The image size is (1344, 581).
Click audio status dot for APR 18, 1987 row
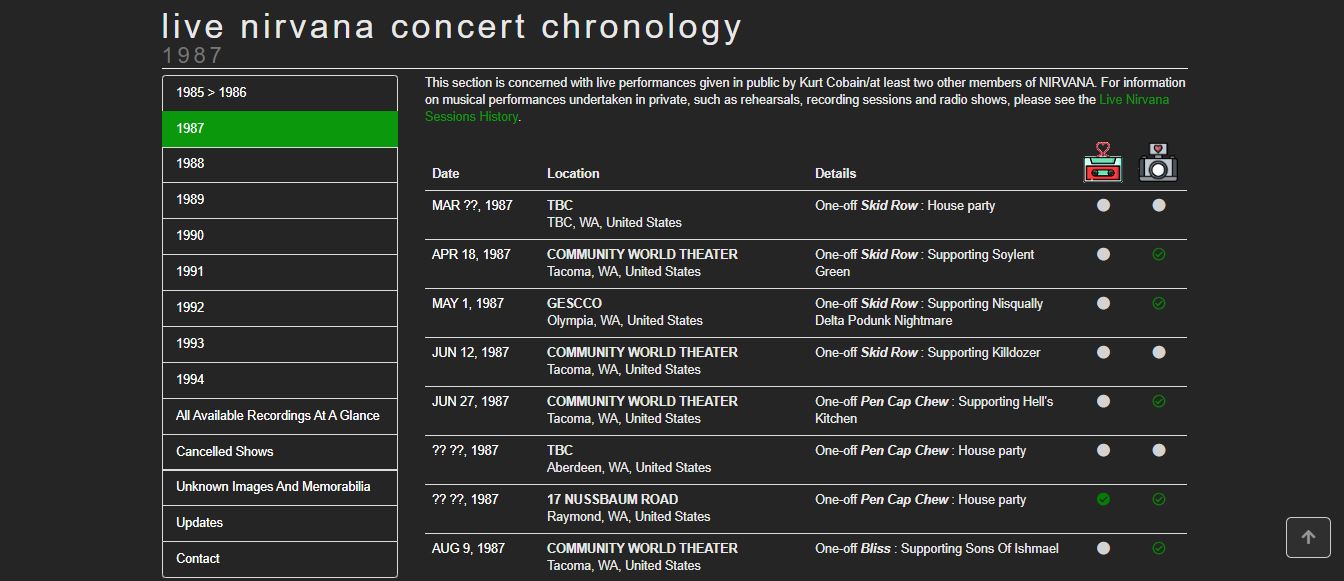[x=1103, y=254]
